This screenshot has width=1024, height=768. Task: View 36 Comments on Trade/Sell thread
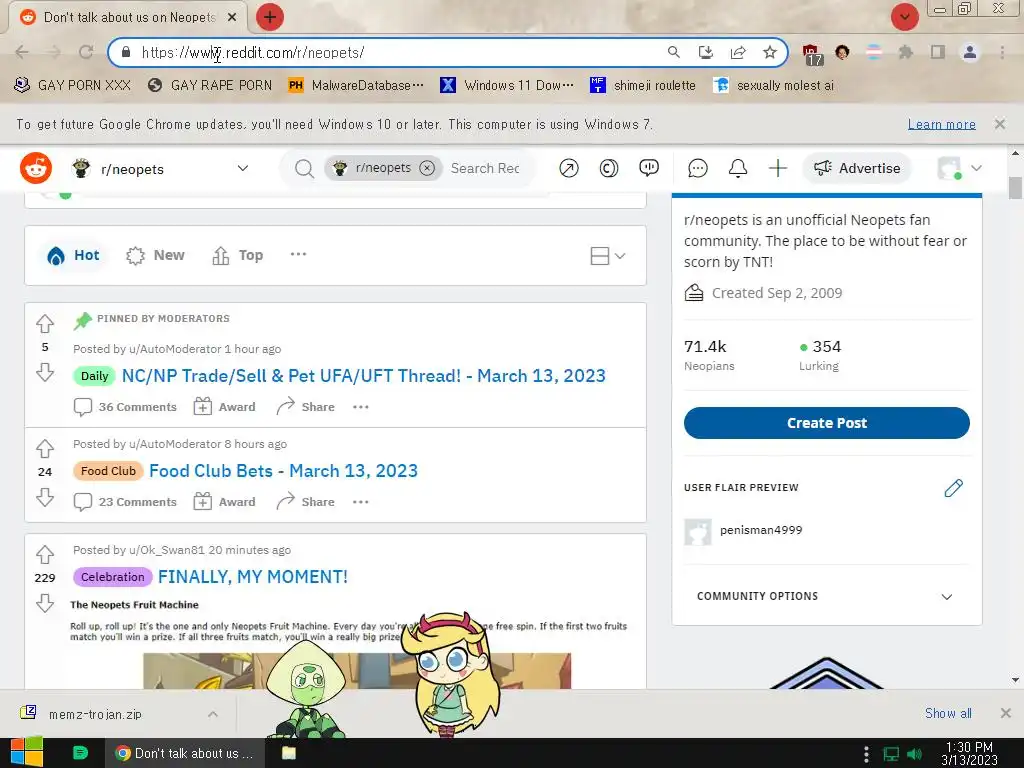(125, 407)
